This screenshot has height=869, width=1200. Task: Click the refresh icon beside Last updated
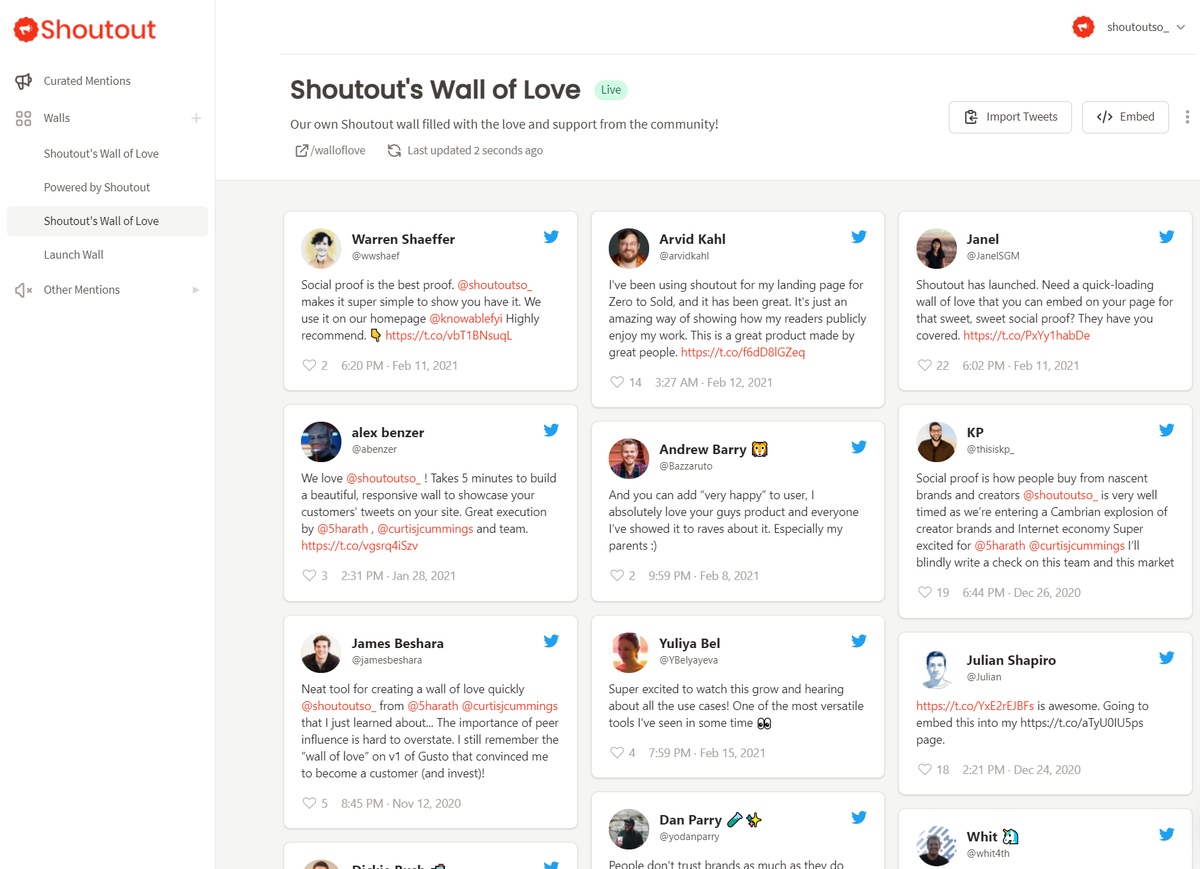[x=394, y=151]
